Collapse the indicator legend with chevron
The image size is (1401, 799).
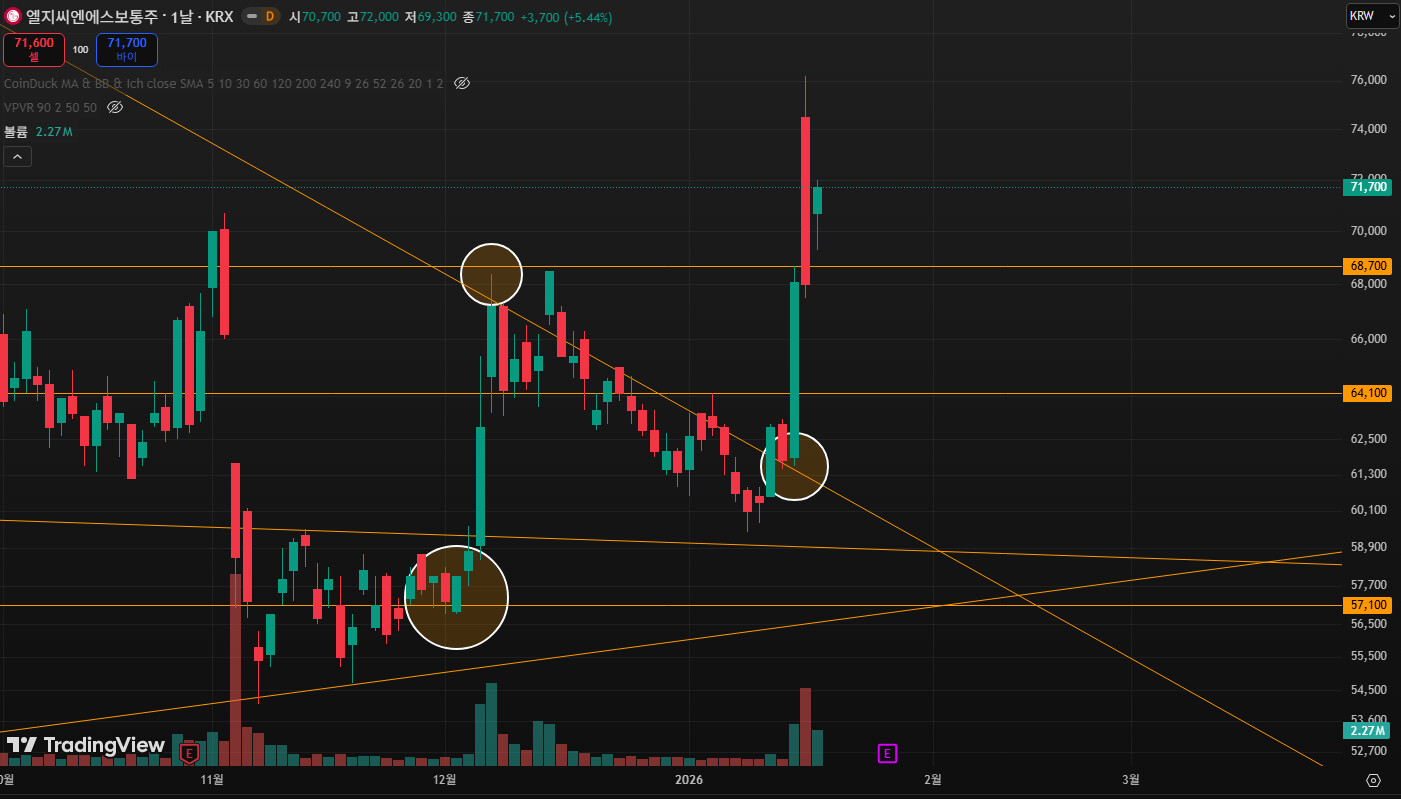coord(18,156)
